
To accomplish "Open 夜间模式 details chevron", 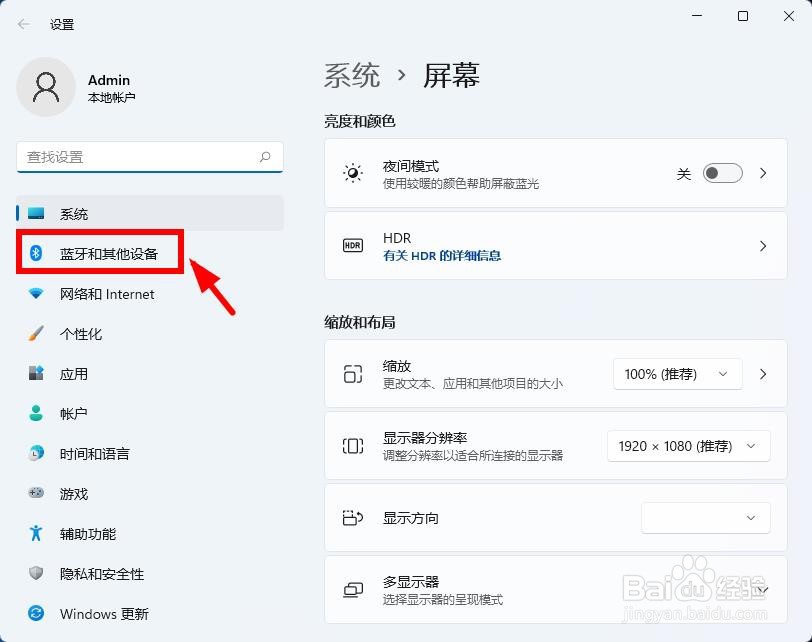I will tap(763, 173).
